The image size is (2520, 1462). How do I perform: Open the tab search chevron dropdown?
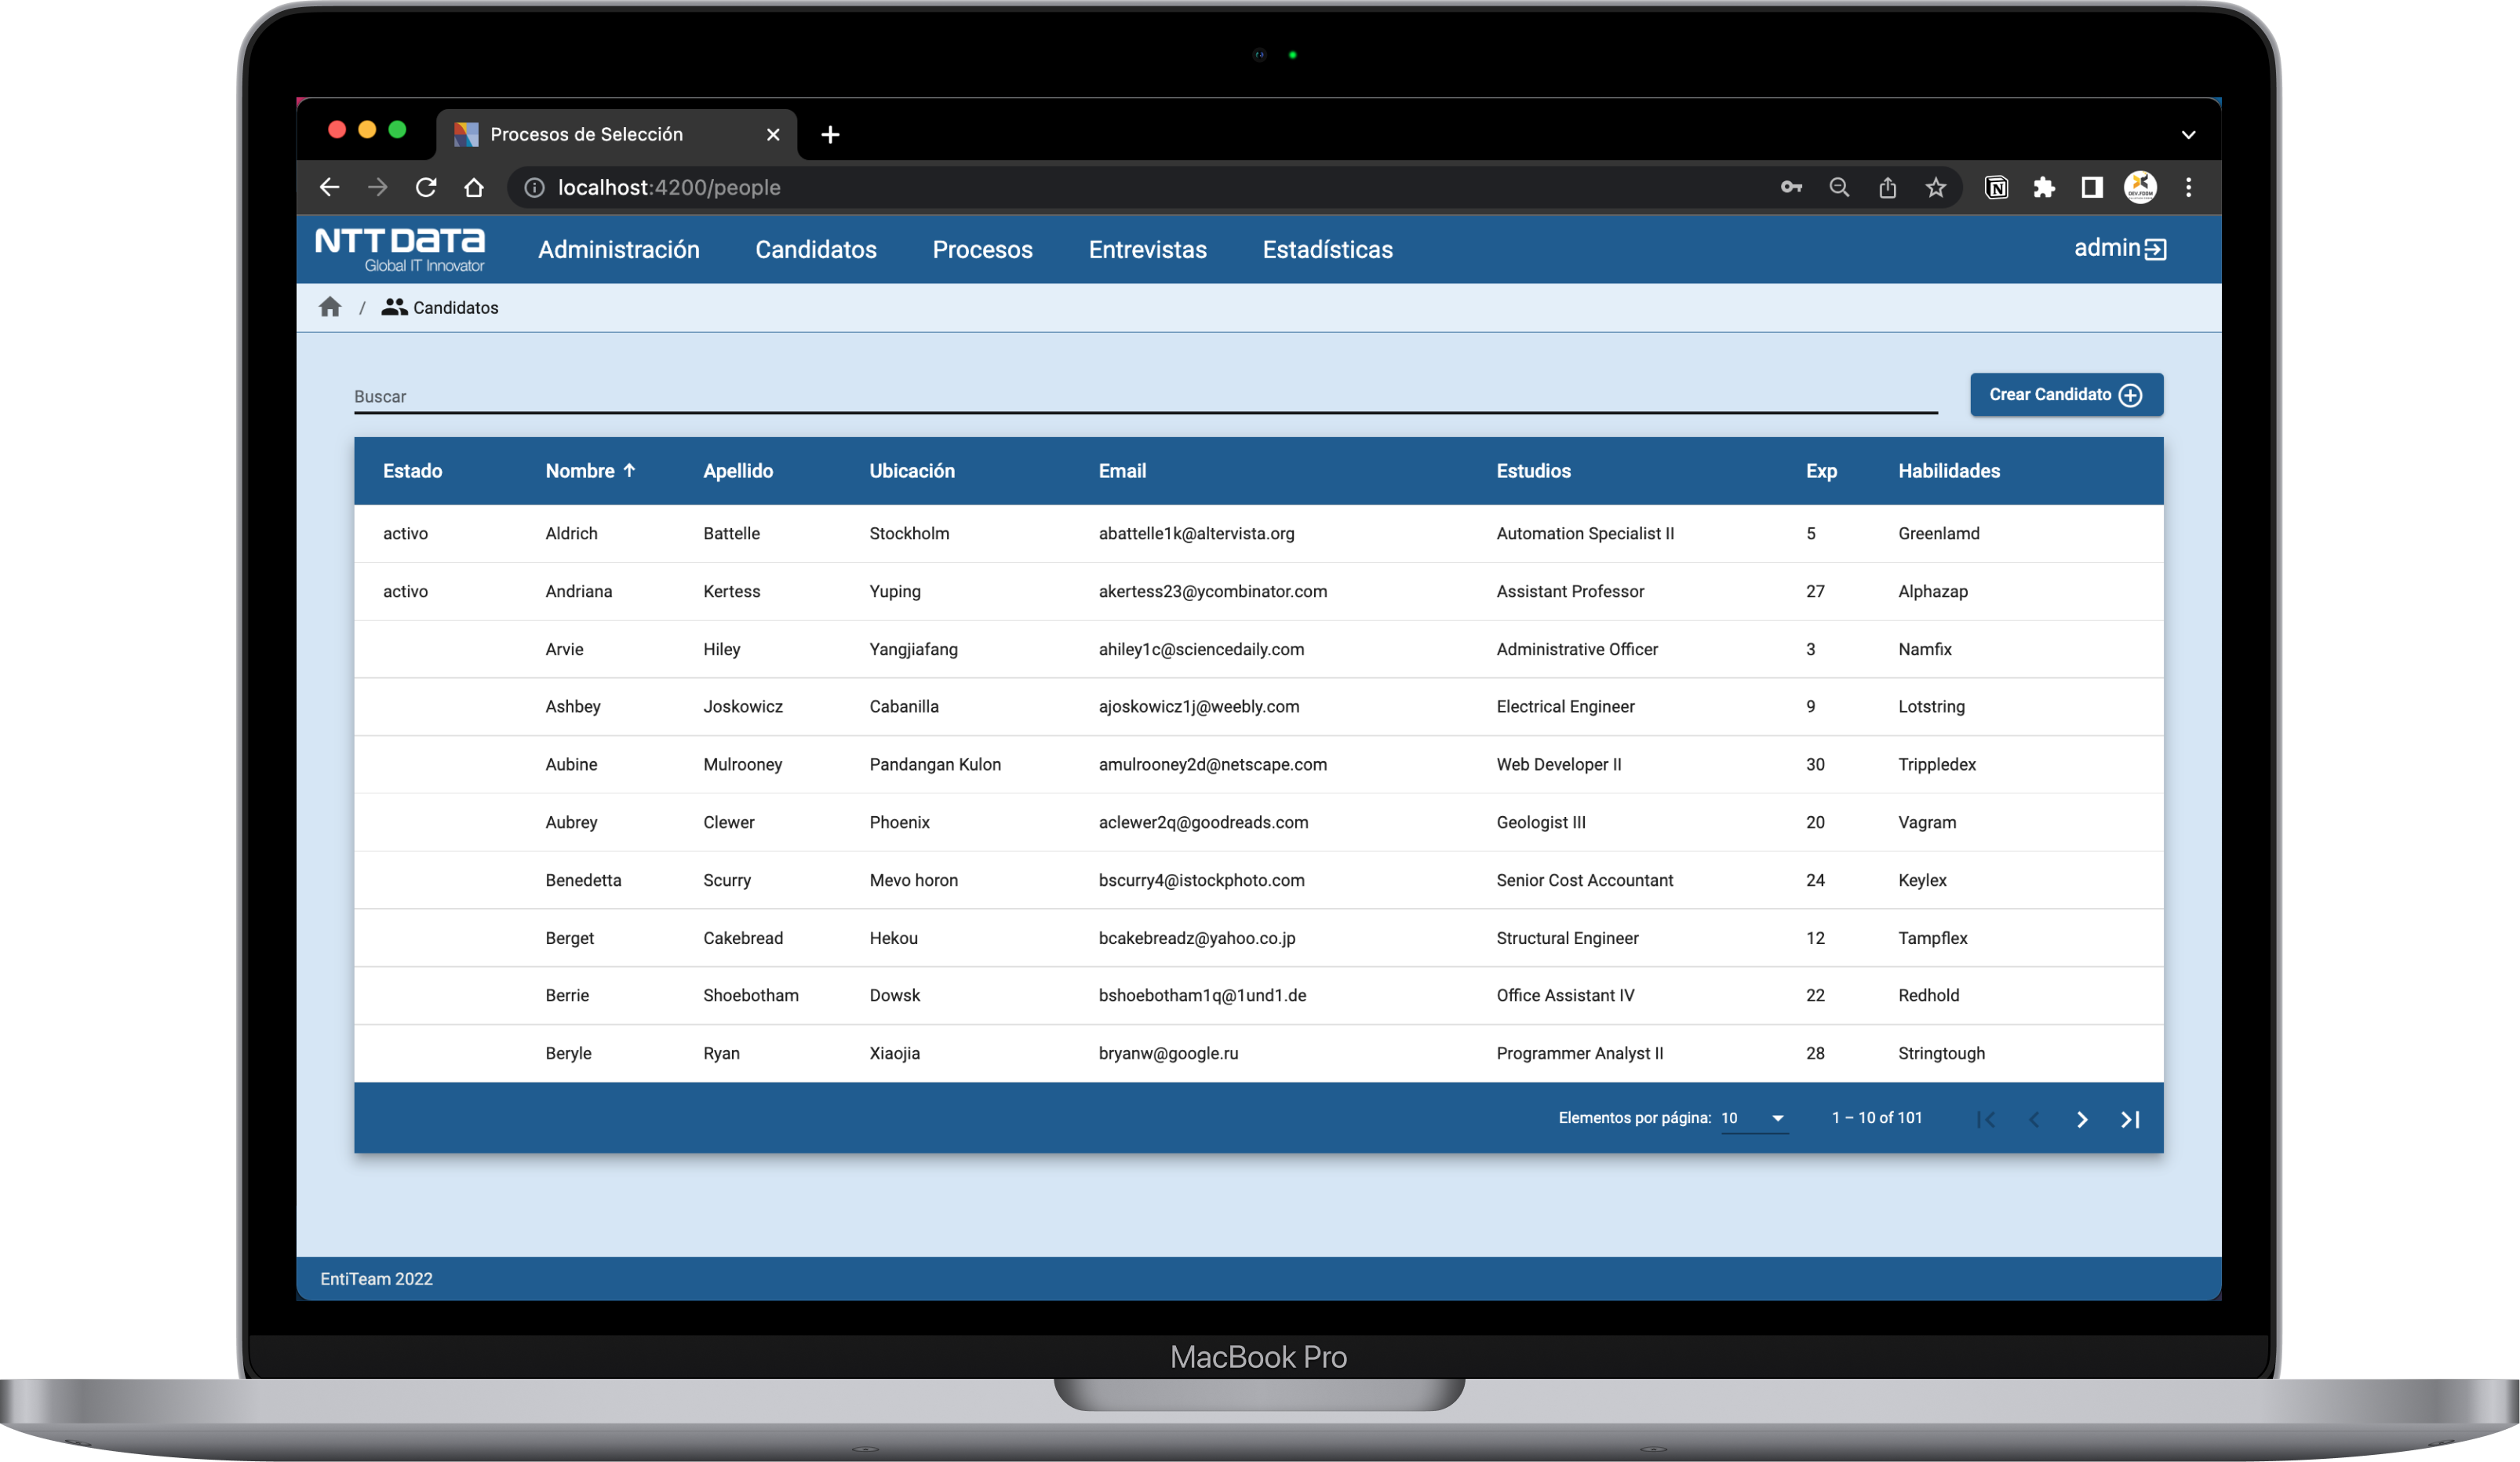[x=2187, y=134]
